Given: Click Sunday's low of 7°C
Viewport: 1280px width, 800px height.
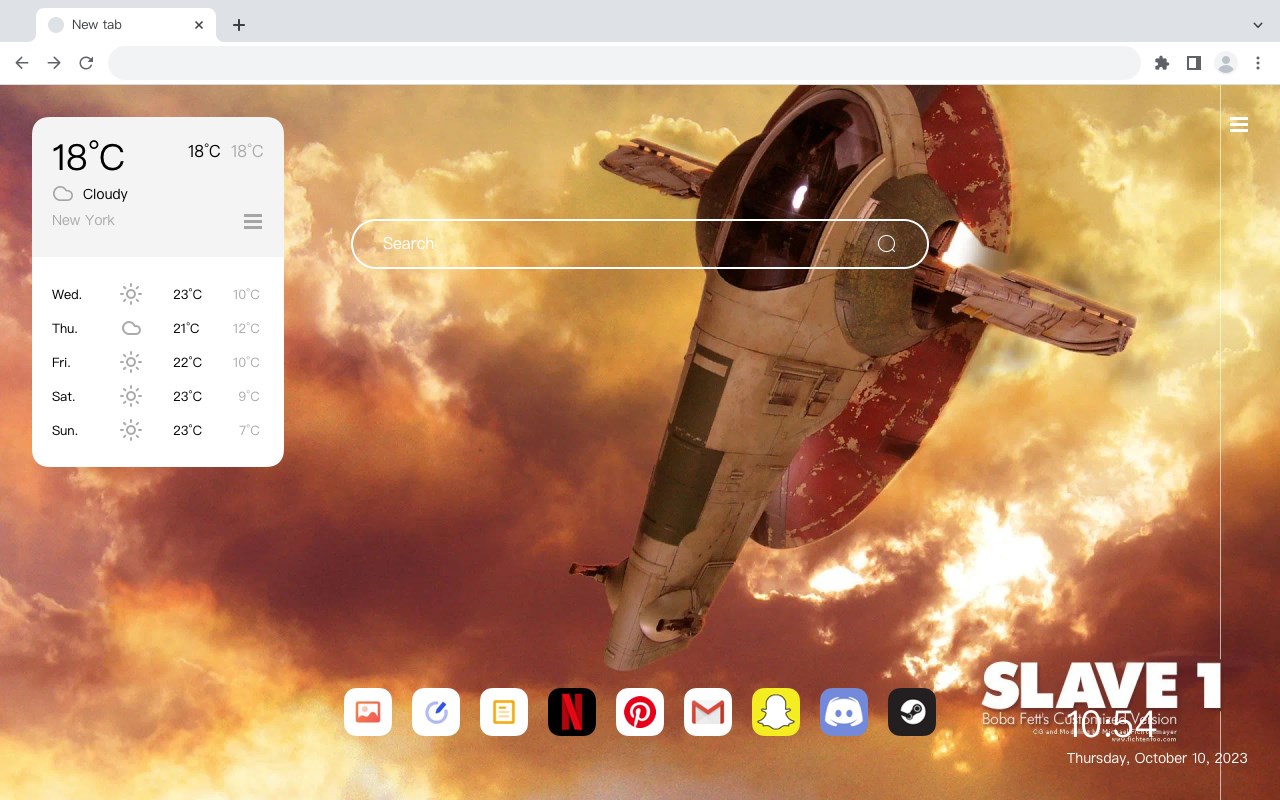Looking at the screenshot, I should [249, 430].
